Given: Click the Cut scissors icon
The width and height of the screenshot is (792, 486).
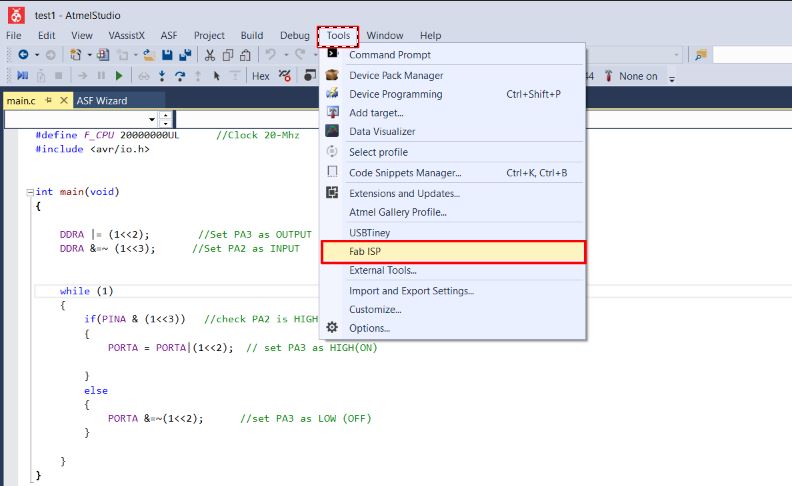Looking at the screenshot, I should (210, 55).
